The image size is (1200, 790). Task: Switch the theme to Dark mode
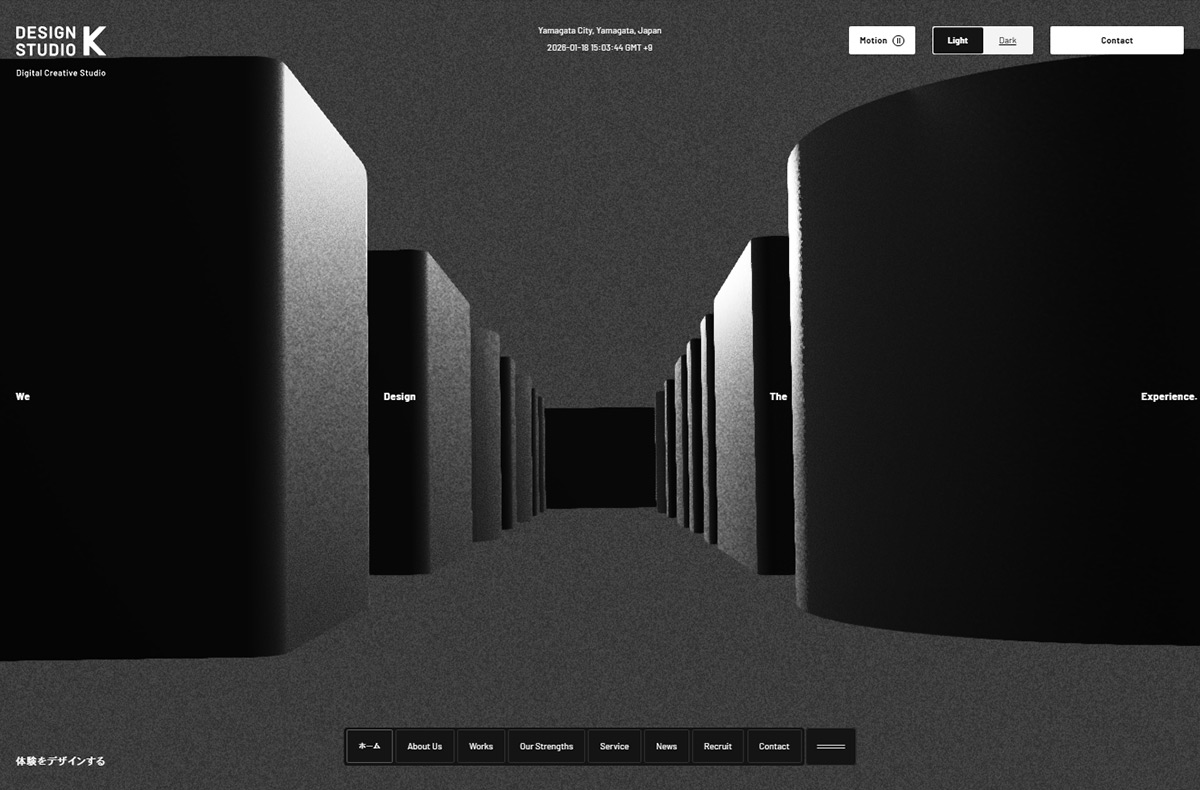[x=1007, y=40]
